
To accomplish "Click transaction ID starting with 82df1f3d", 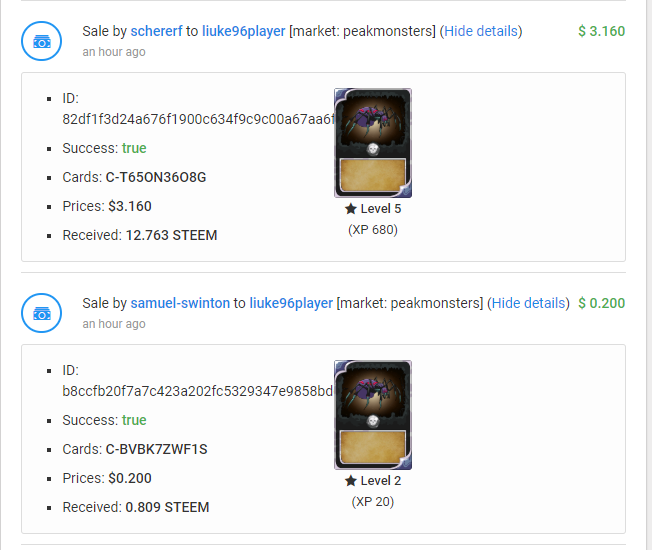I will point(198,119).
